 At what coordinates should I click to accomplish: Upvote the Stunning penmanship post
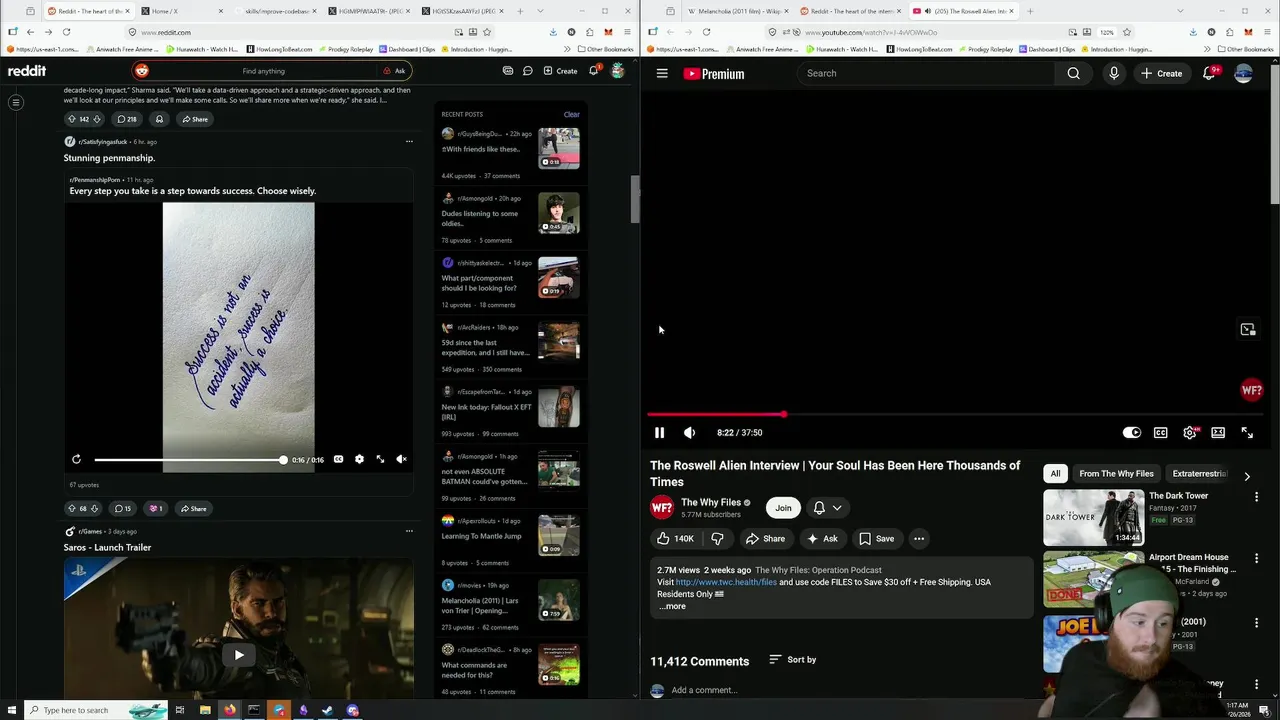(71, 509)
